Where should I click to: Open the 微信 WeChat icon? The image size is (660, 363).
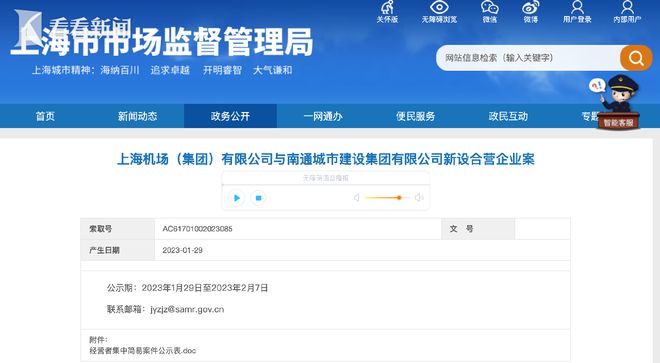[490, 12]
